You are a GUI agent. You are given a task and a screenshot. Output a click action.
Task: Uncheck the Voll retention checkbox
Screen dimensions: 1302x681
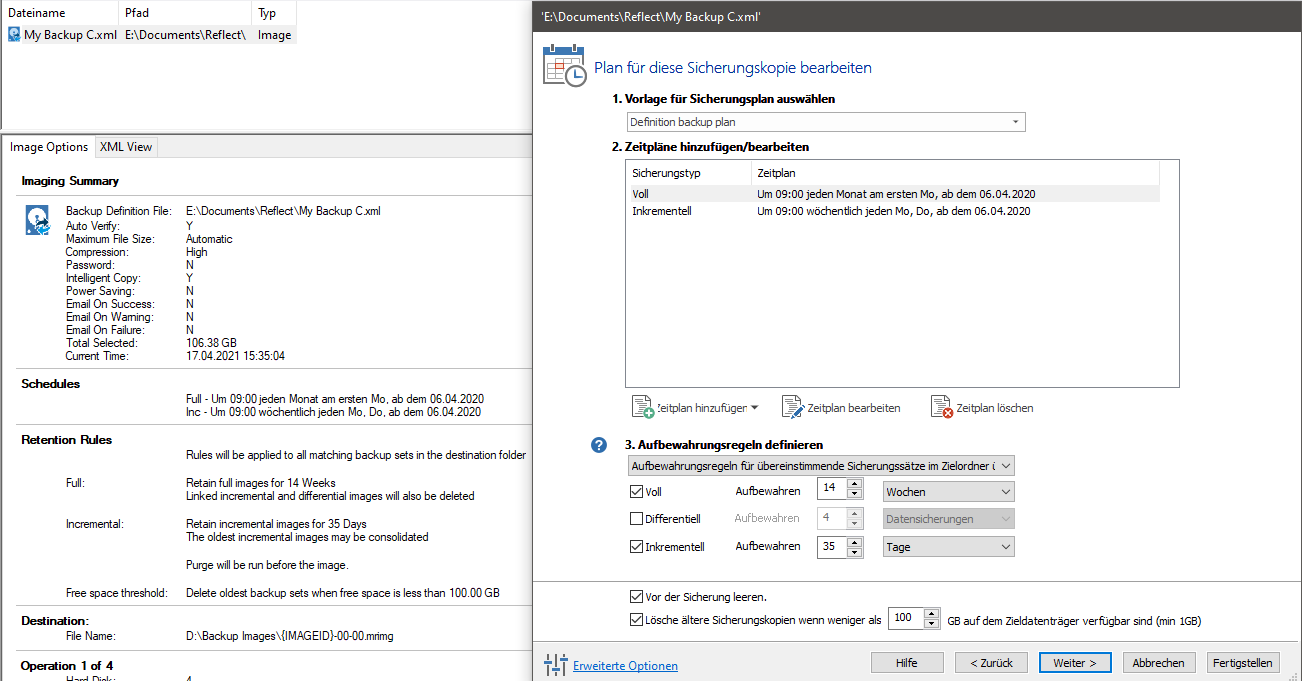[637, 492]
